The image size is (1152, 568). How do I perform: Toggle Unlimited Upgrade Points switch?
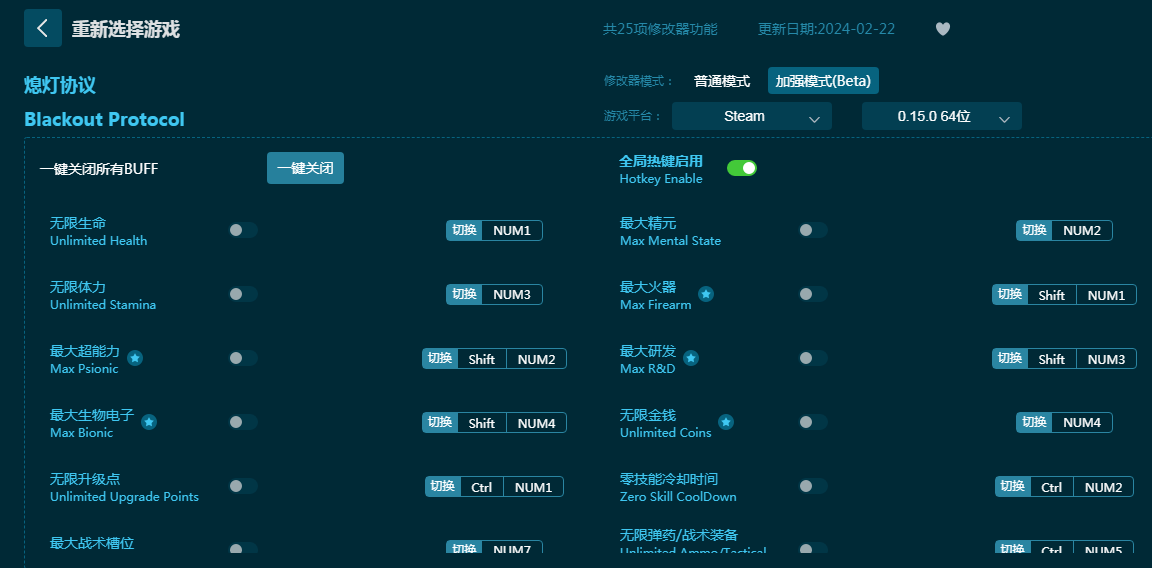(x=242, y=486)
